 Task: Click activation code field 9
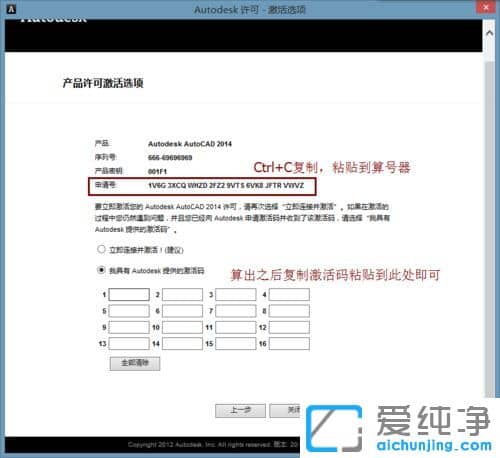click(129, 327)
